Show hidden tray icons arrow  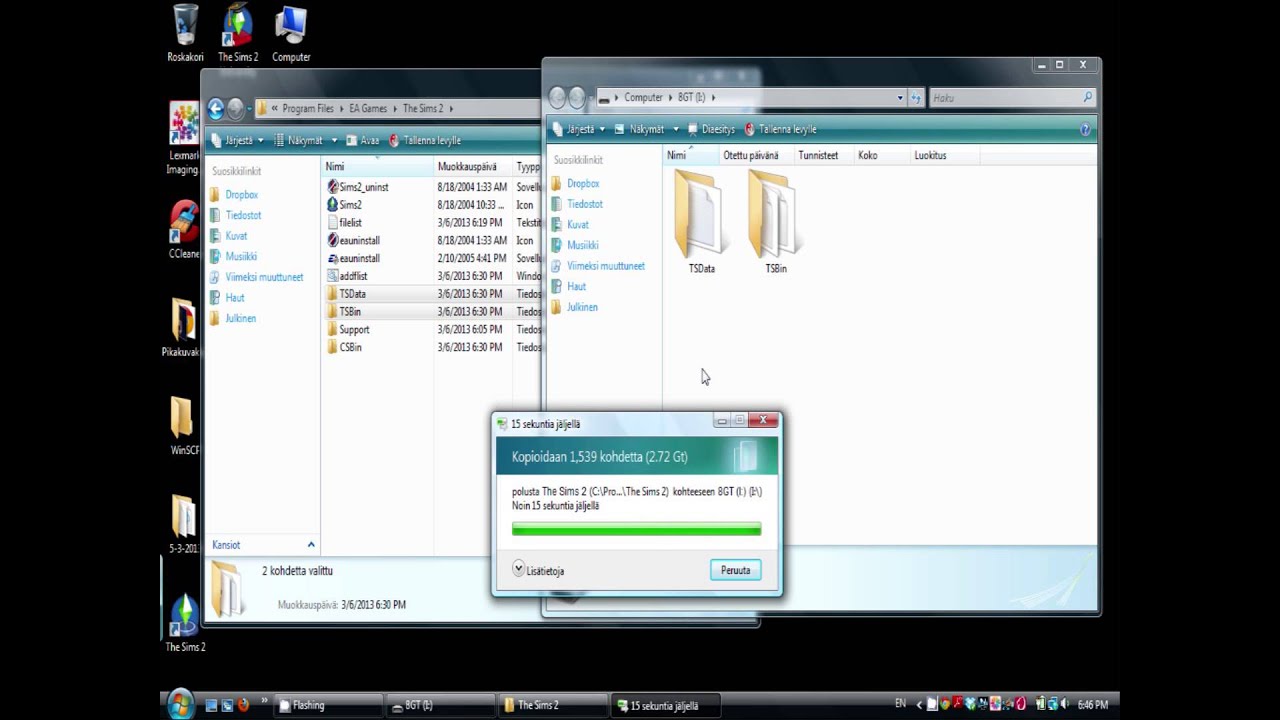click(x=920, y=705)
